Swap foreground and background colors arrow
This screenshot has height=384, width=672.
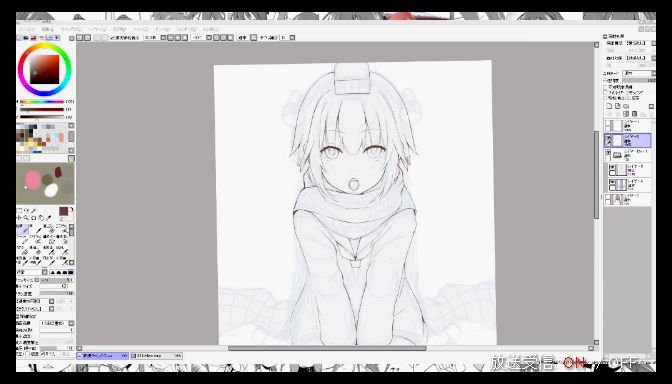click(71, 209)
